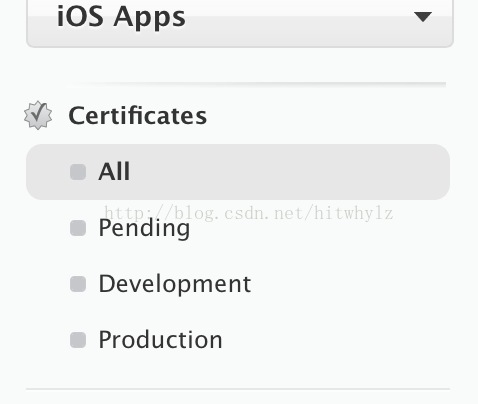
Task: Click the square bullet beside All
Action: tap(78, 172)
